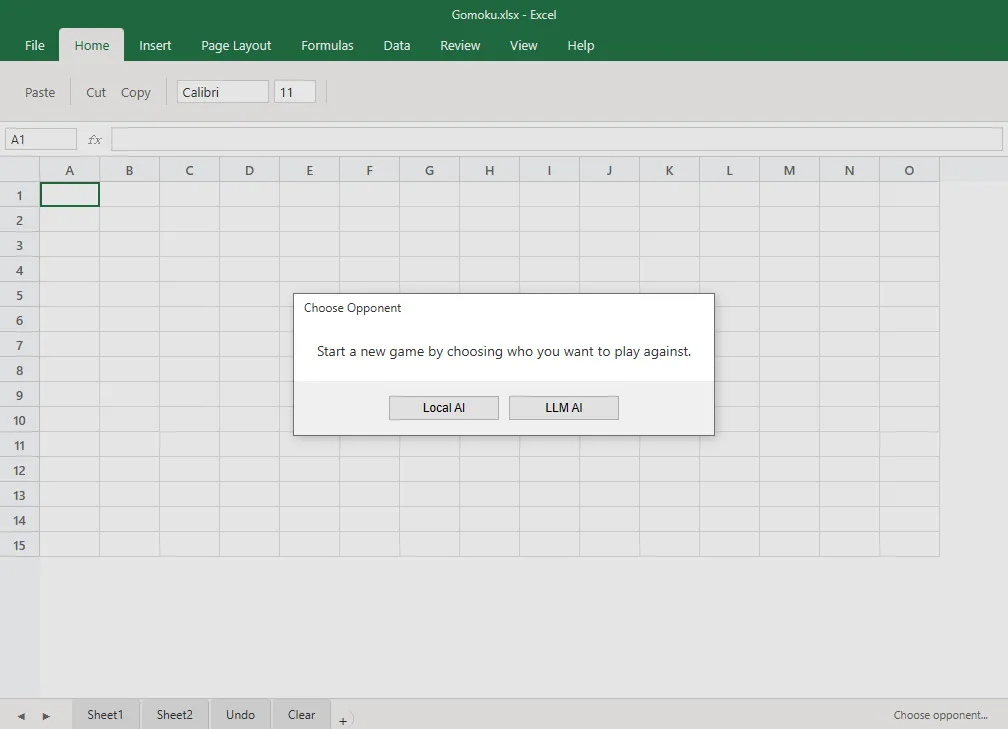Select column A header
Screen dimensions: 1008x729
(x=69, y=170)
